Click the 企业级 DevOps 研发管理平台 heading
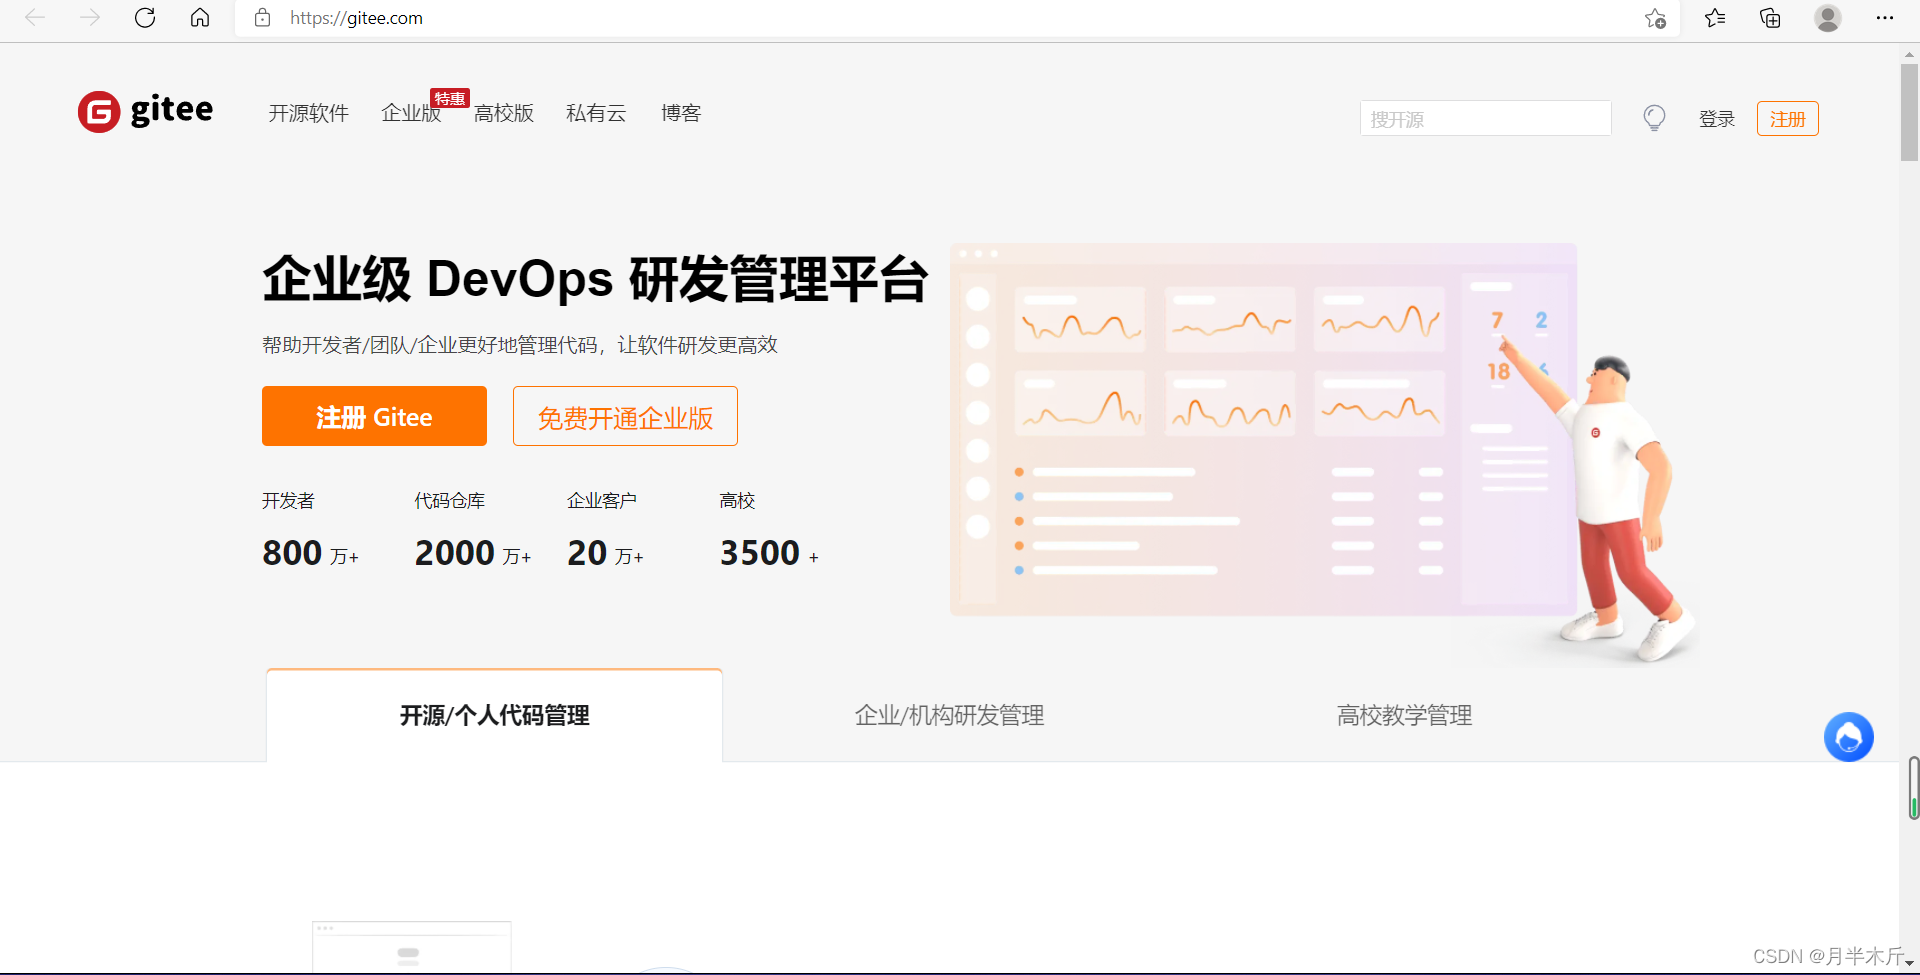This screenshot has height=975, width=1920. (595, 278)
